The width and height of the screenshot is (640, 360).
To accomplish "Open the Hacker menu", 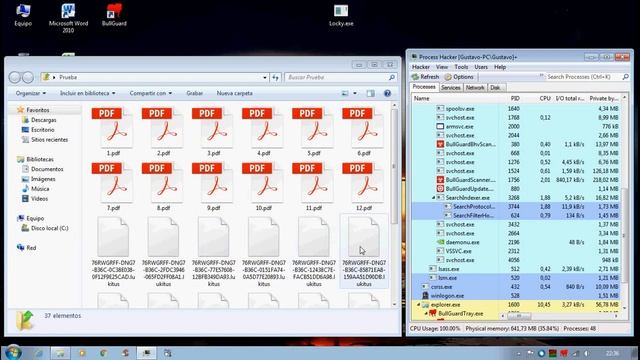I will [420, 67].
